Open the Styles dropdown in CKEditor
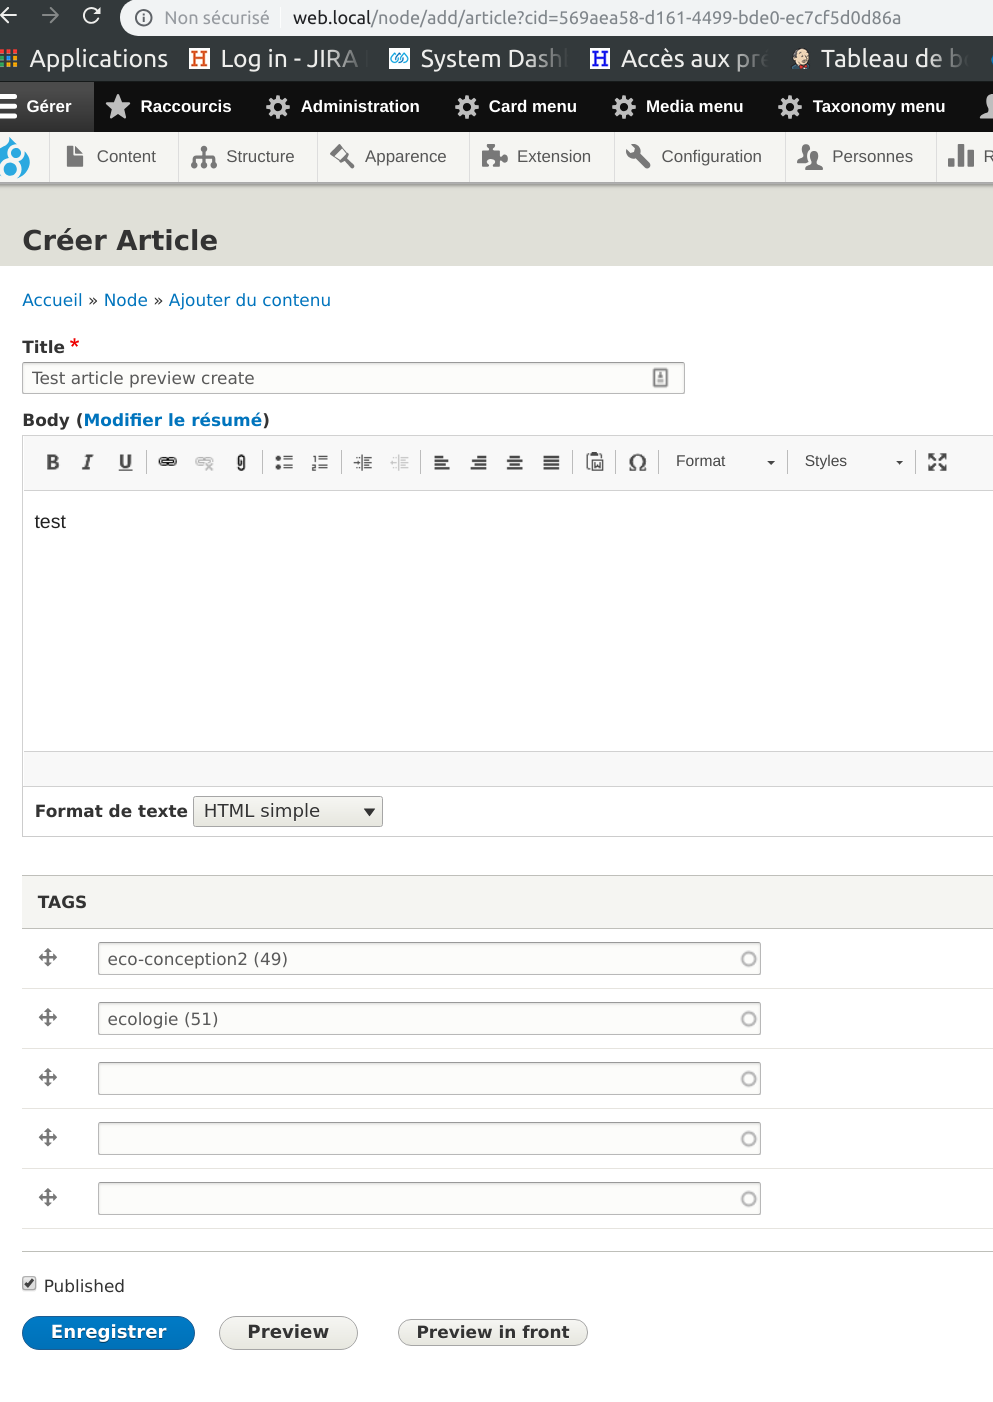 click(851, 461)
